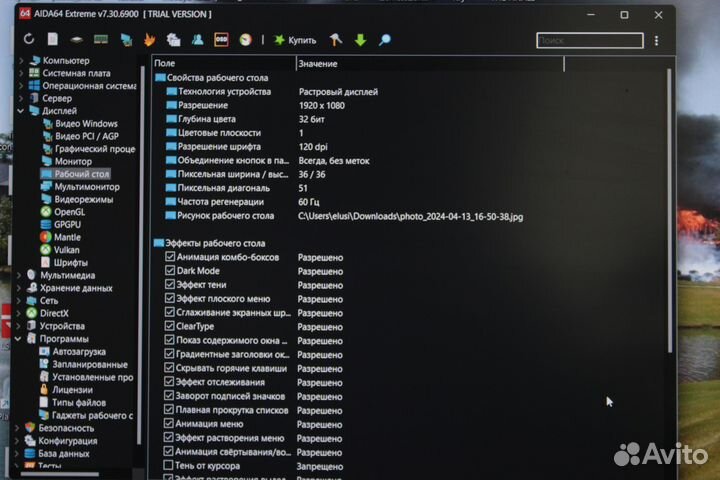Open the preferences tools icon

(336, 40)
